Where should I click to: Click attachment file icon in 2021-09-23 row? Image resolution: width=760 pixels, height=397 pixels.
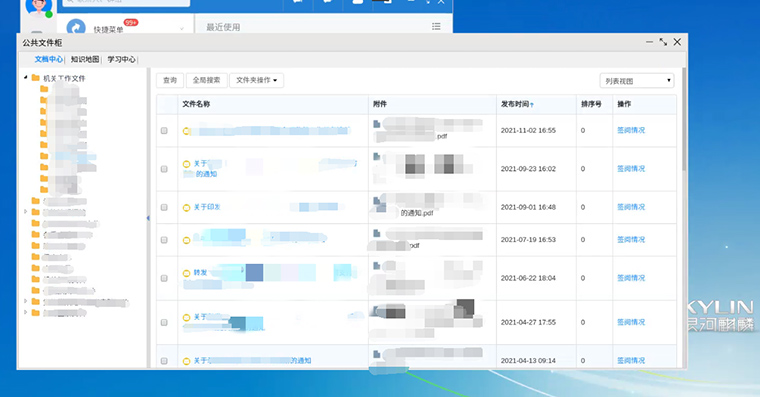coord(376,157)
